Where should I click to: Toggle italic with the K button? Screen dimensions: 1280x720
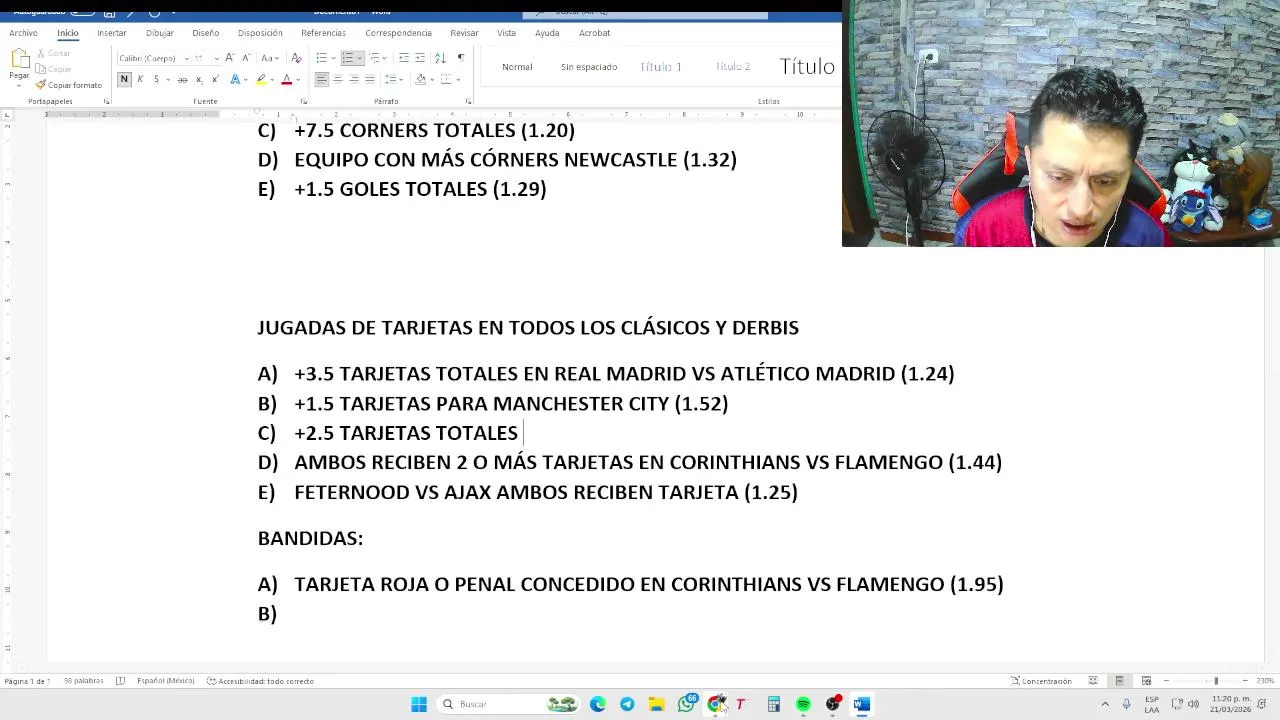(x=140, y=79)
